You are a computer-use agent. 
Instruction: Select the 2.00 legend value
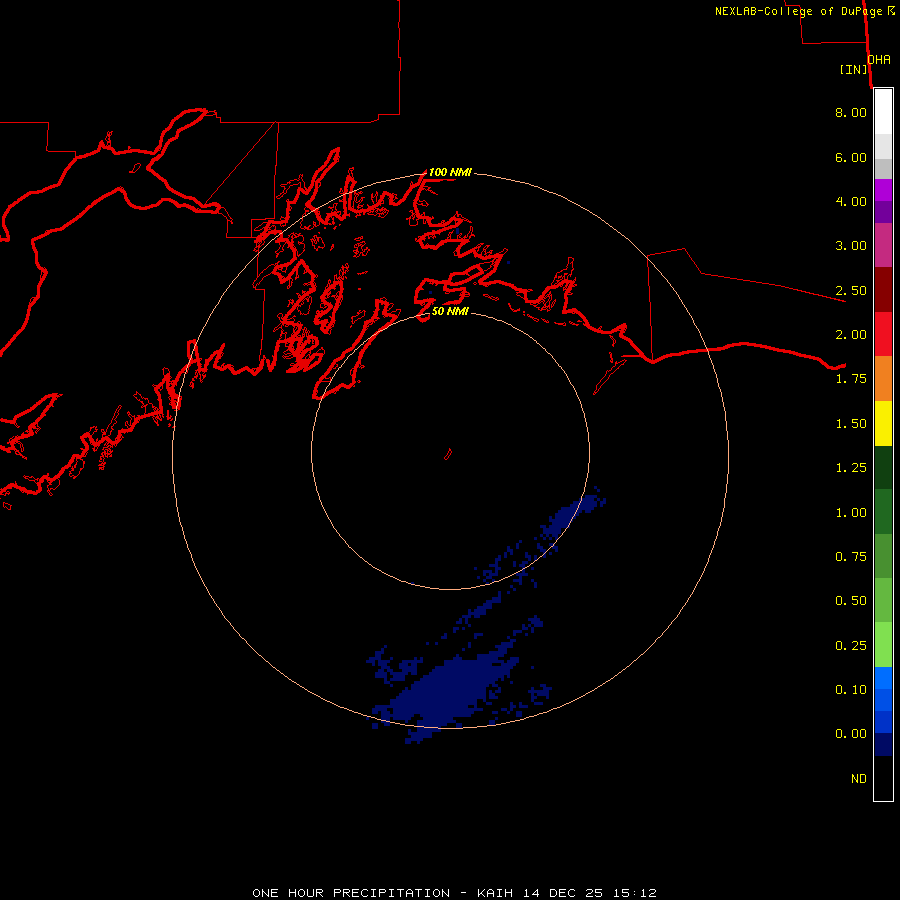[x=851, y=335]
